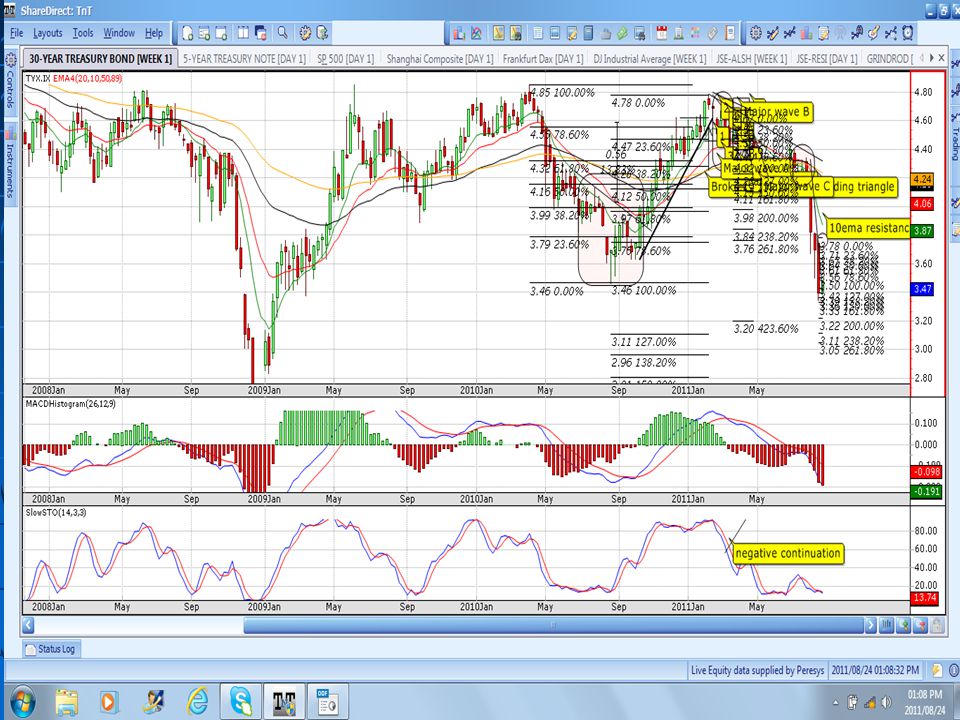Click the bar chart type icon
Screen dimensions: 960x720
pos(459,32)
